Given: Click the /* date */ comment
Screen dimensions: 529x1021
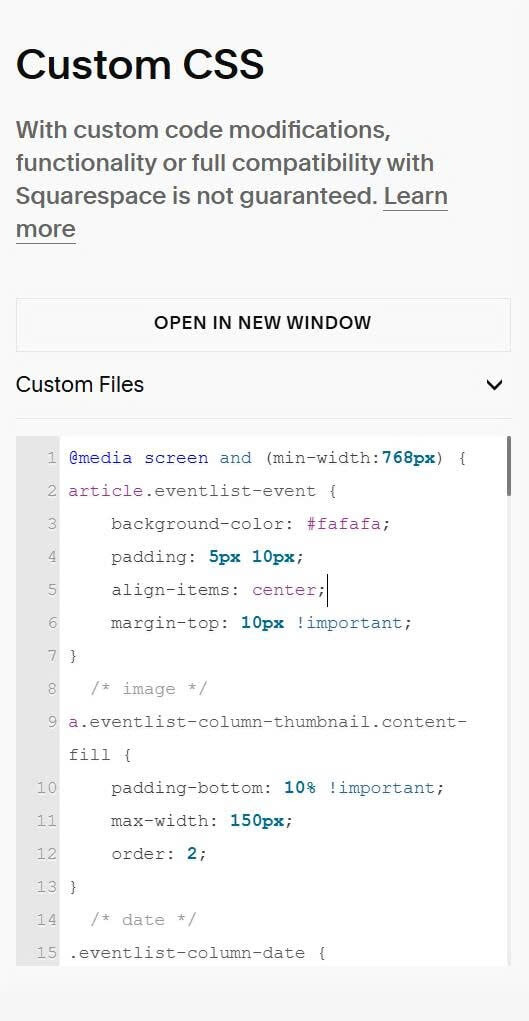Looking at the screenshot, I should [143, 920].
